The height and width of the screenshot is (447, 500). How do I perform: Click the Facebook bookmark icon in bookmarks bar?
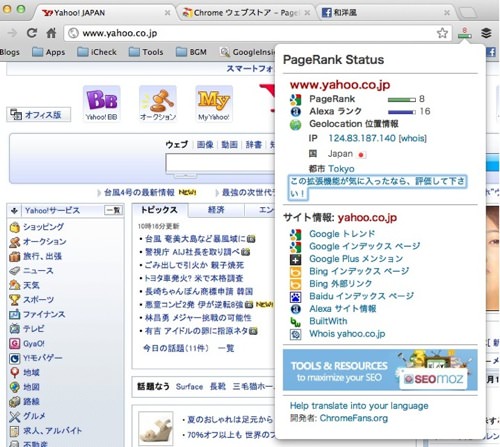[x=491, y=52]
